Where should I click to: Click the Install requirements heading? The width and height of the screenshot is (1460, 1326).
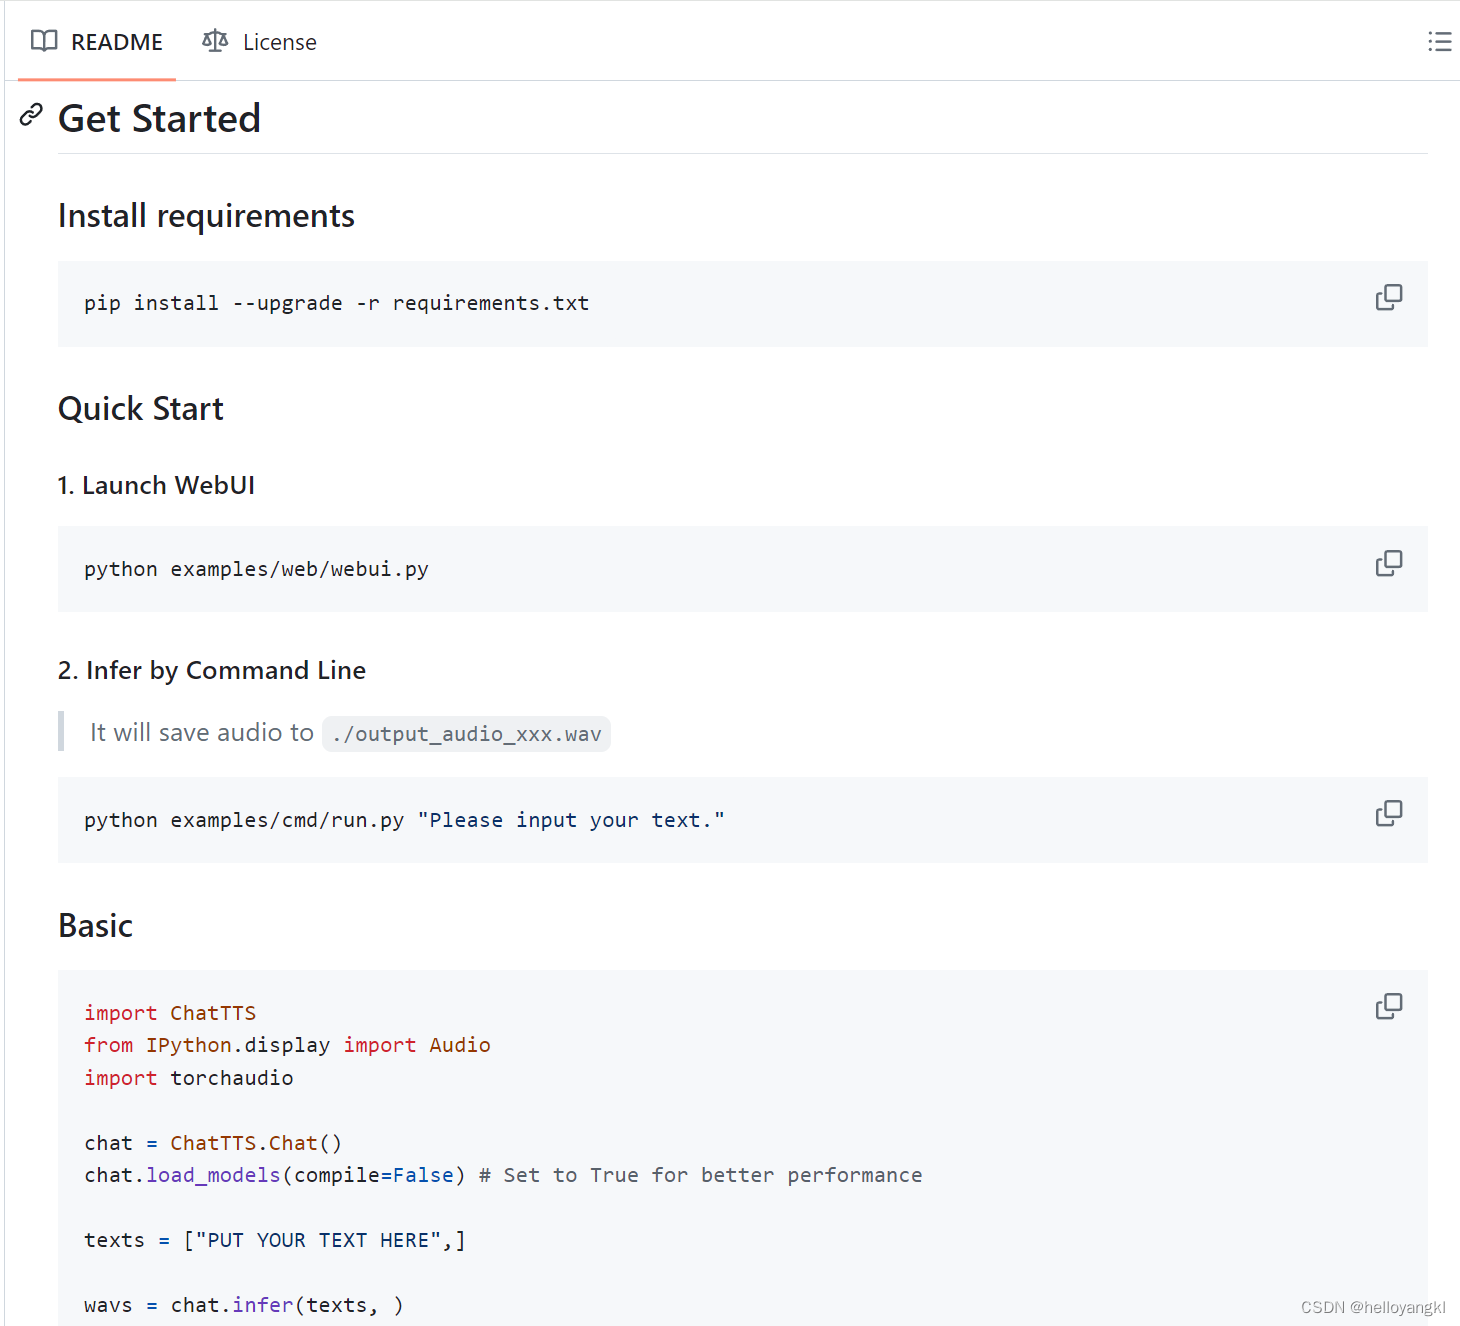click(x=206, y=216)
